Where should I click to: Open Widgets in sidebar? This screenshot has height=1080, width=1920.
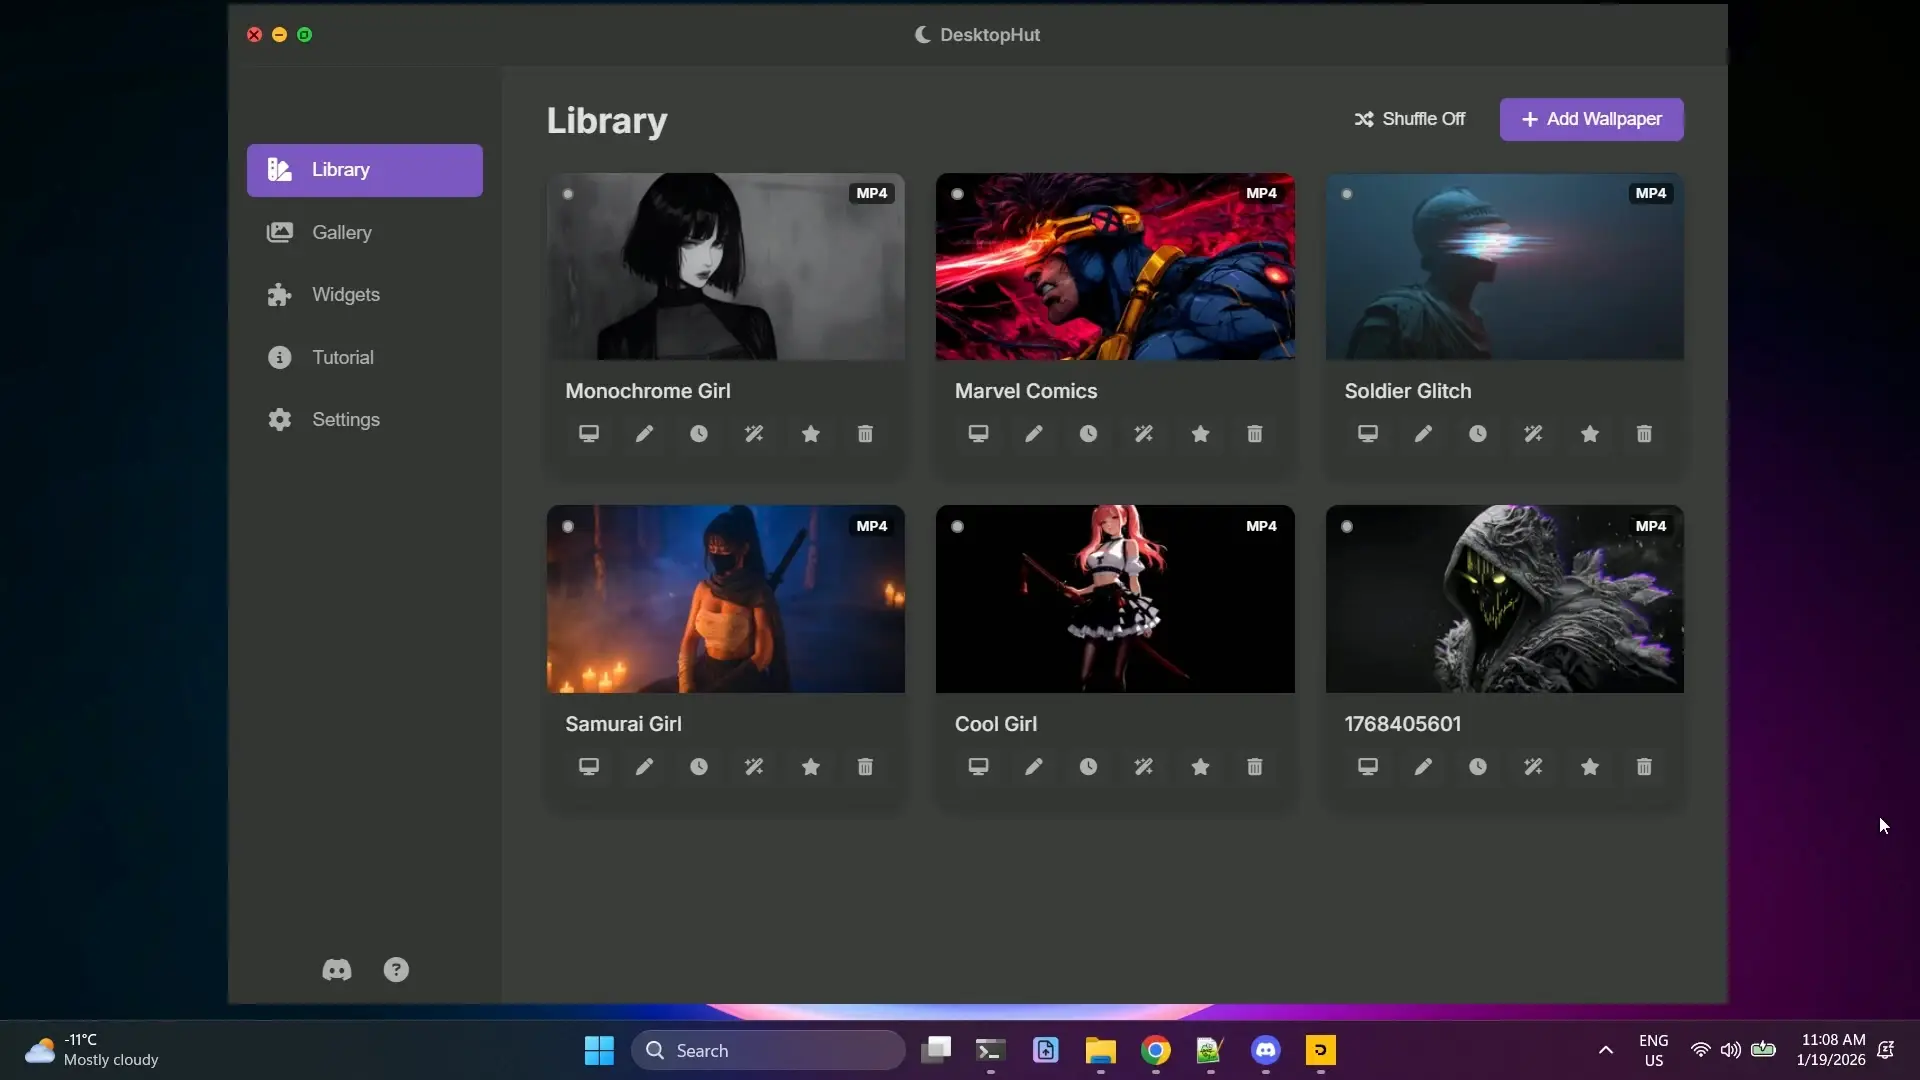(x=365, y=295)
